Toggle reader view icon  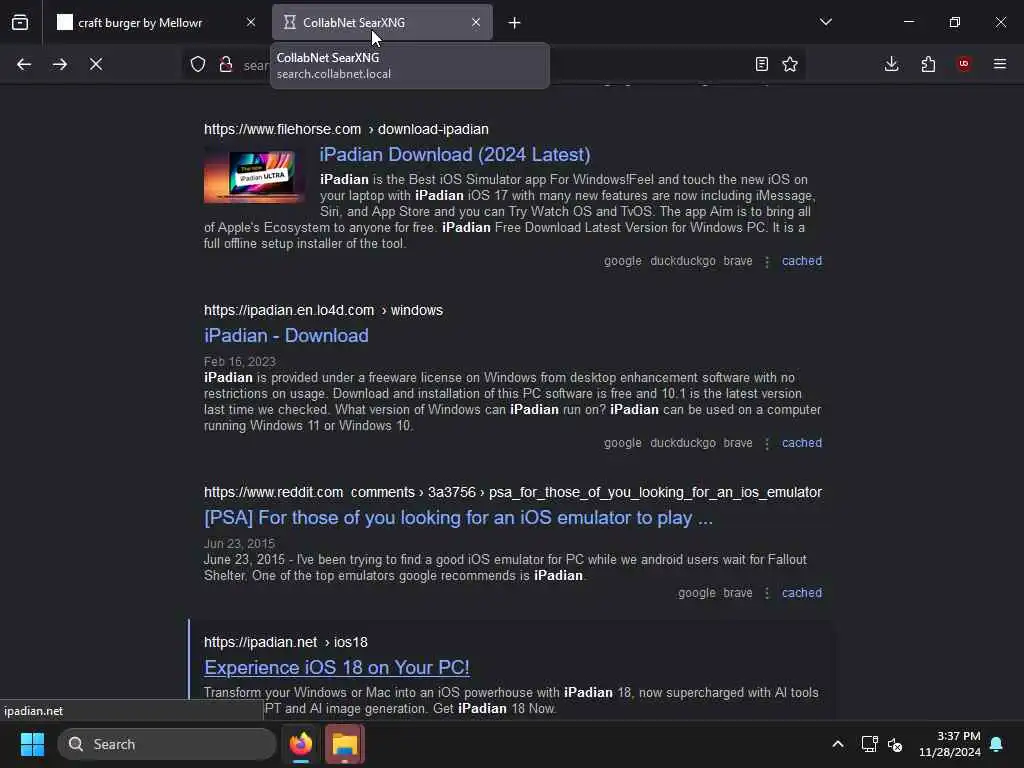761,64
